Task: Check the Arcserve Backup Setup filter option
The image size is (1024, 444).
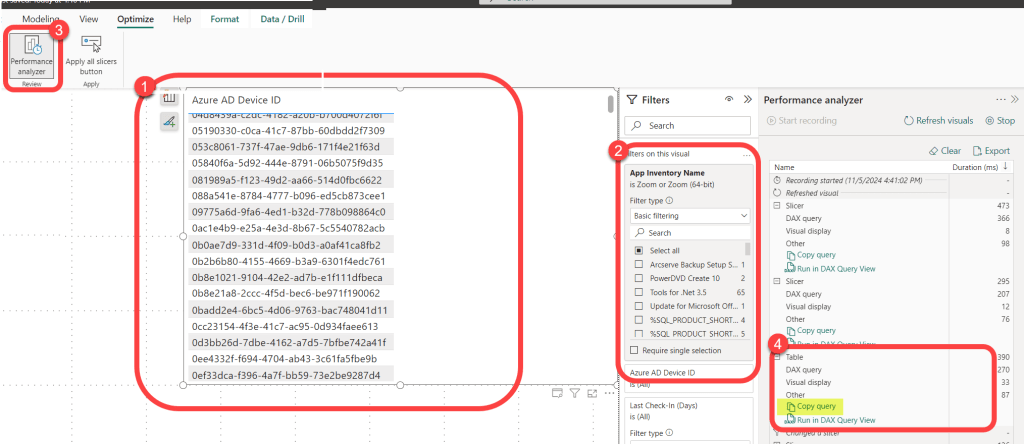Action: coord(638,264)
